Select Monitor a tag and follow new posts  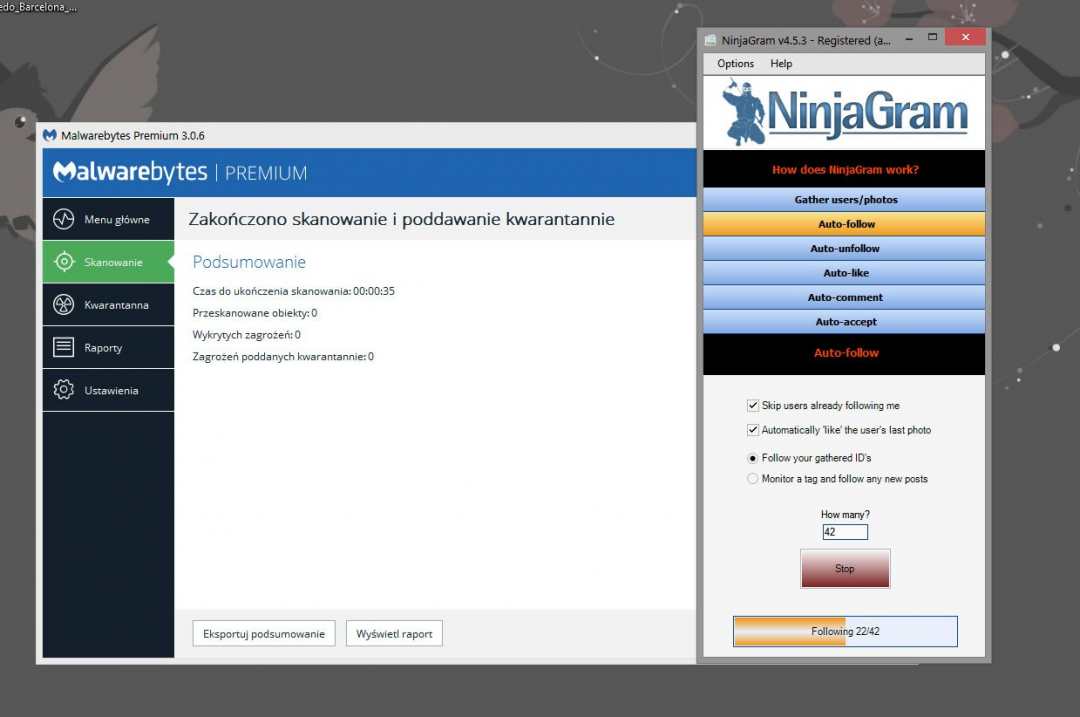pos(753,479)
